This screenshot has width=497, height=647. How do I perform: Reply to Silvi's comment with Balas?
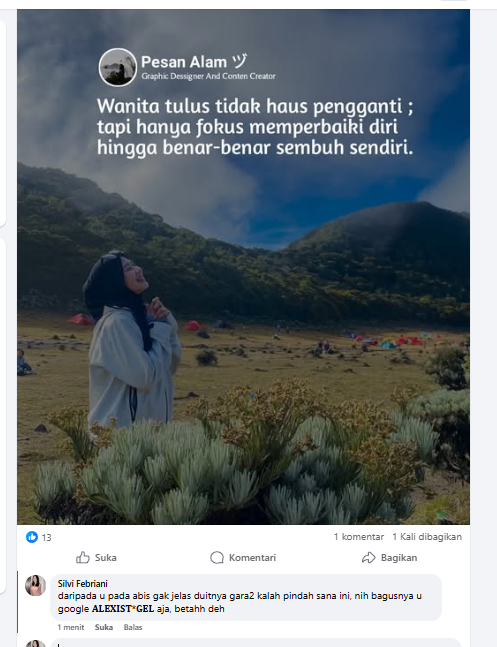coord(133,627)
